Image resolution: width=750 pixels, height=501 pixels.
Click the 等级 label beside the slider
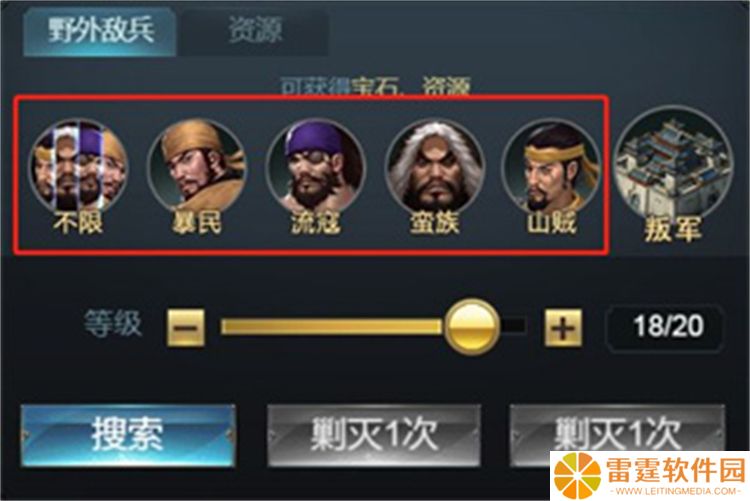click(x=113, y=324)
